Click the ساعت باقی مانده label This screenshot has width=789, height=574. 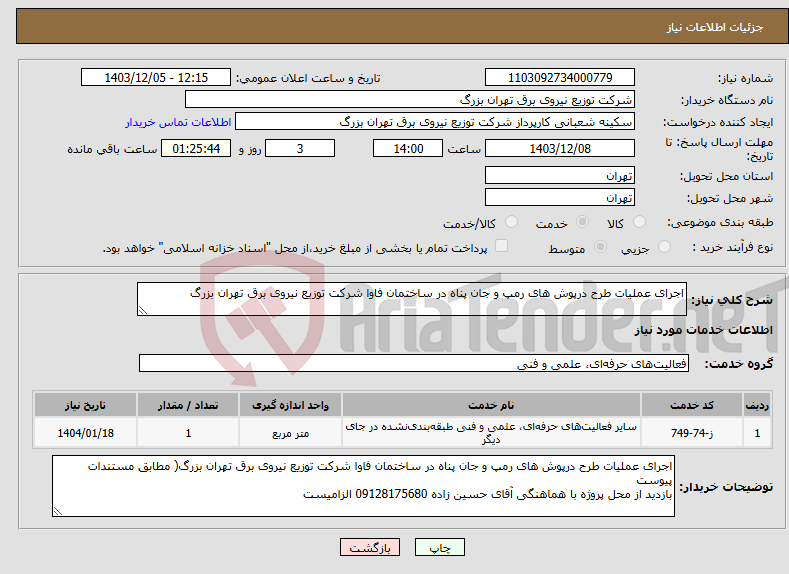pyautogui.click(x=112, y=149)
